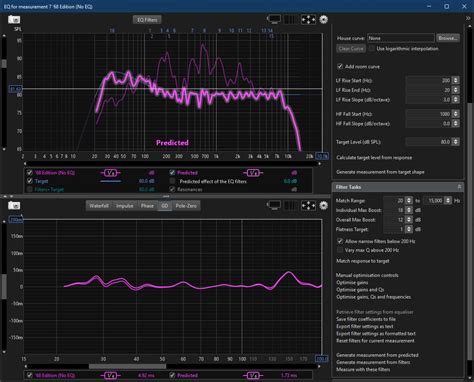This screenshot has width=474, height=382.
Task: Toggle '60 Edition' trace in lower legend
Action: pyautogui.click(x=30, y=376)
